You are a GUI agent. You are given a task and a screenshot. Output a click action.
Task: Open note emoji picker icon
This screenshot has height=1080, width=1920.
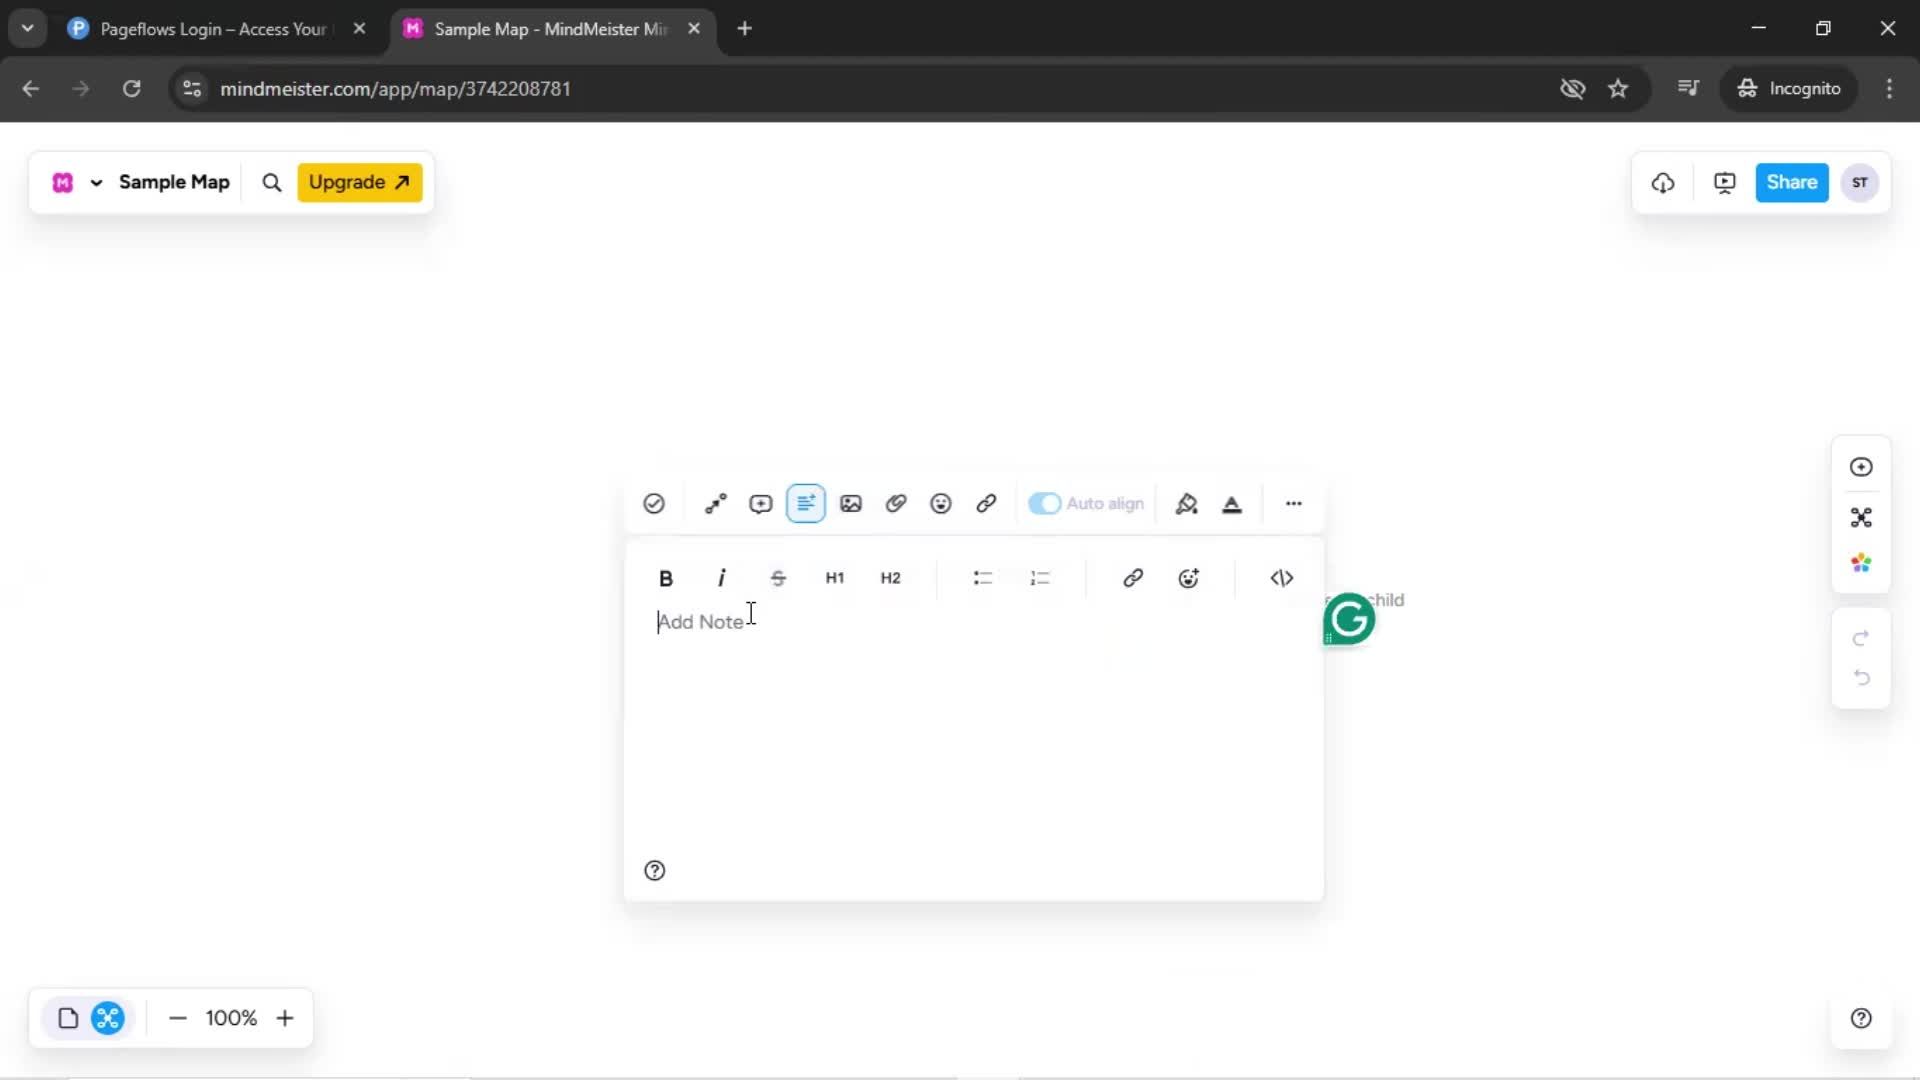[x=1189, y=578]
